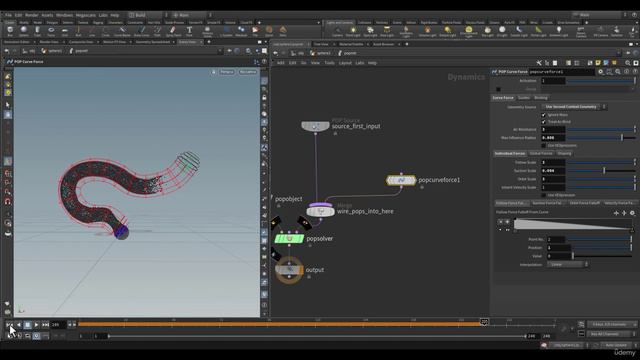This screenshot has width=640, height=360.
Task: Open the File menu
Action: [8, 15]
